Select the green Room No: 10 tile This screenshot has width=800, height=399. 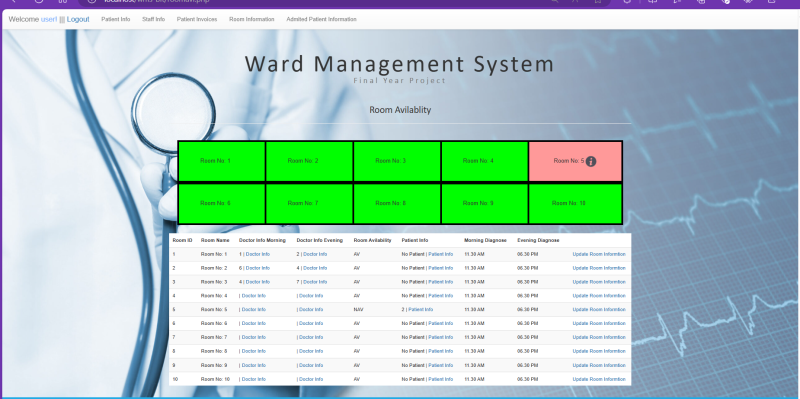click(x=575, y=204)
